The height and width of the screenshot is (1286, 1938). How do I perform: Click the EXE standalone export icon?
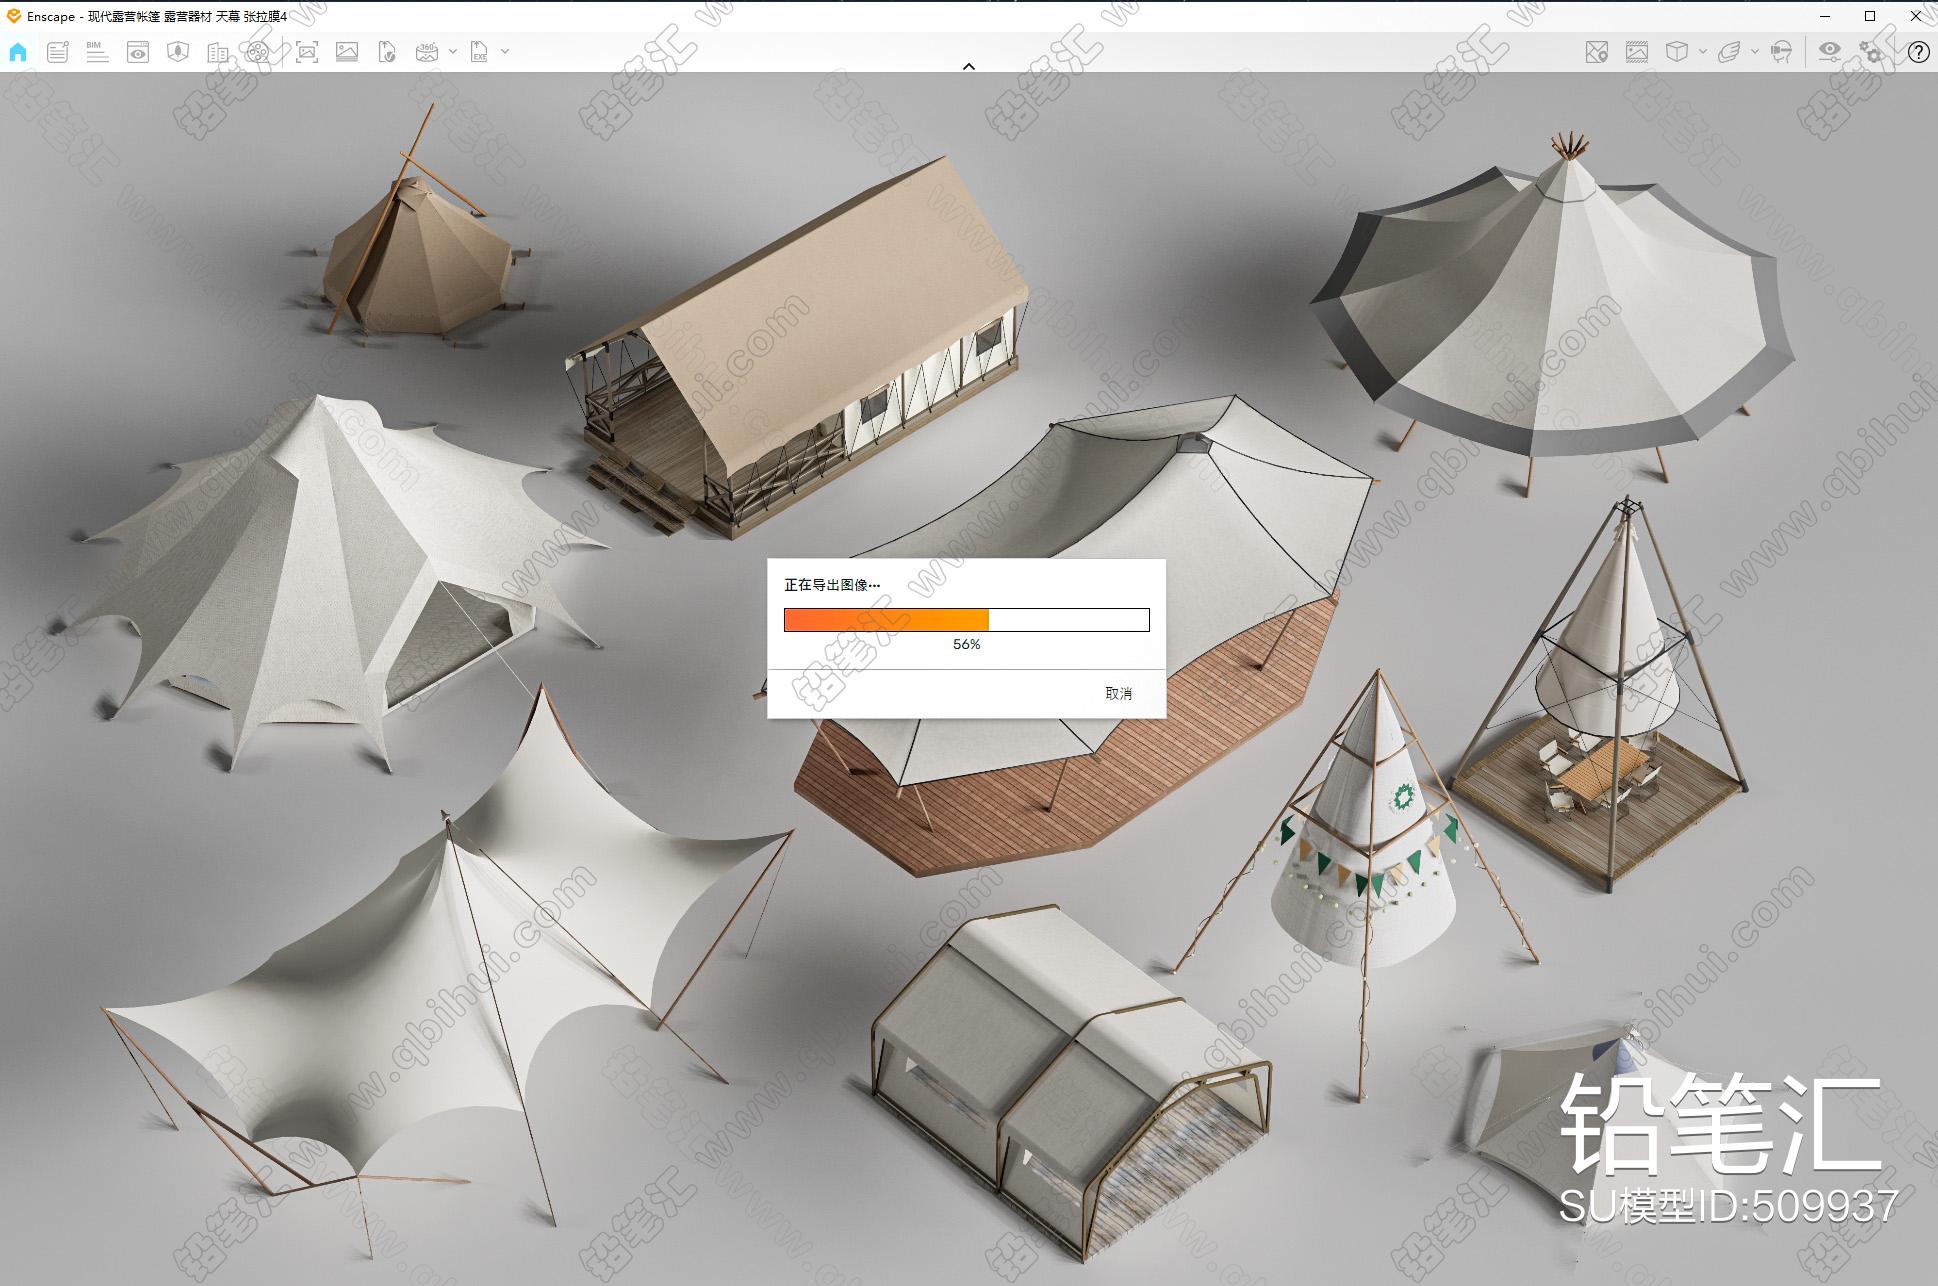[x=480, y=52]
